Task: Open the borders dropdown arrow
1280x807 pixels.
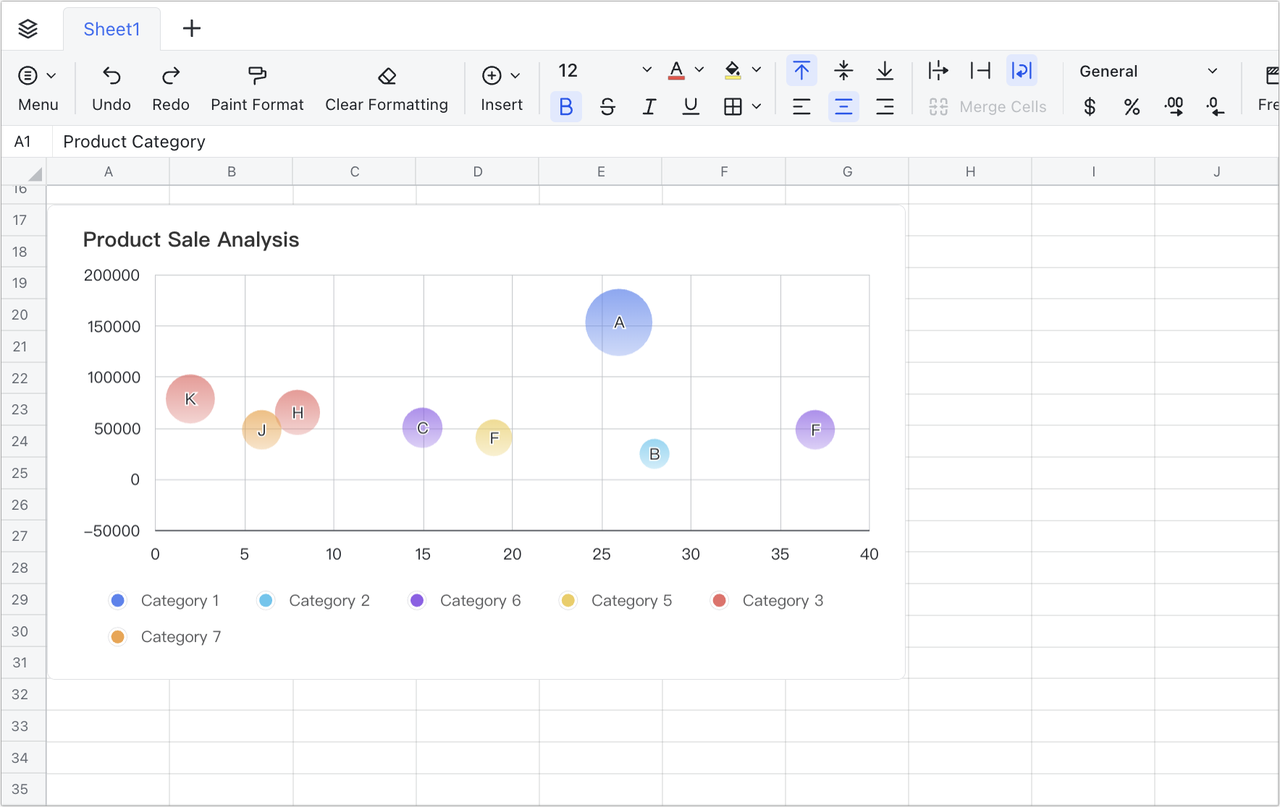Action: 757,107
